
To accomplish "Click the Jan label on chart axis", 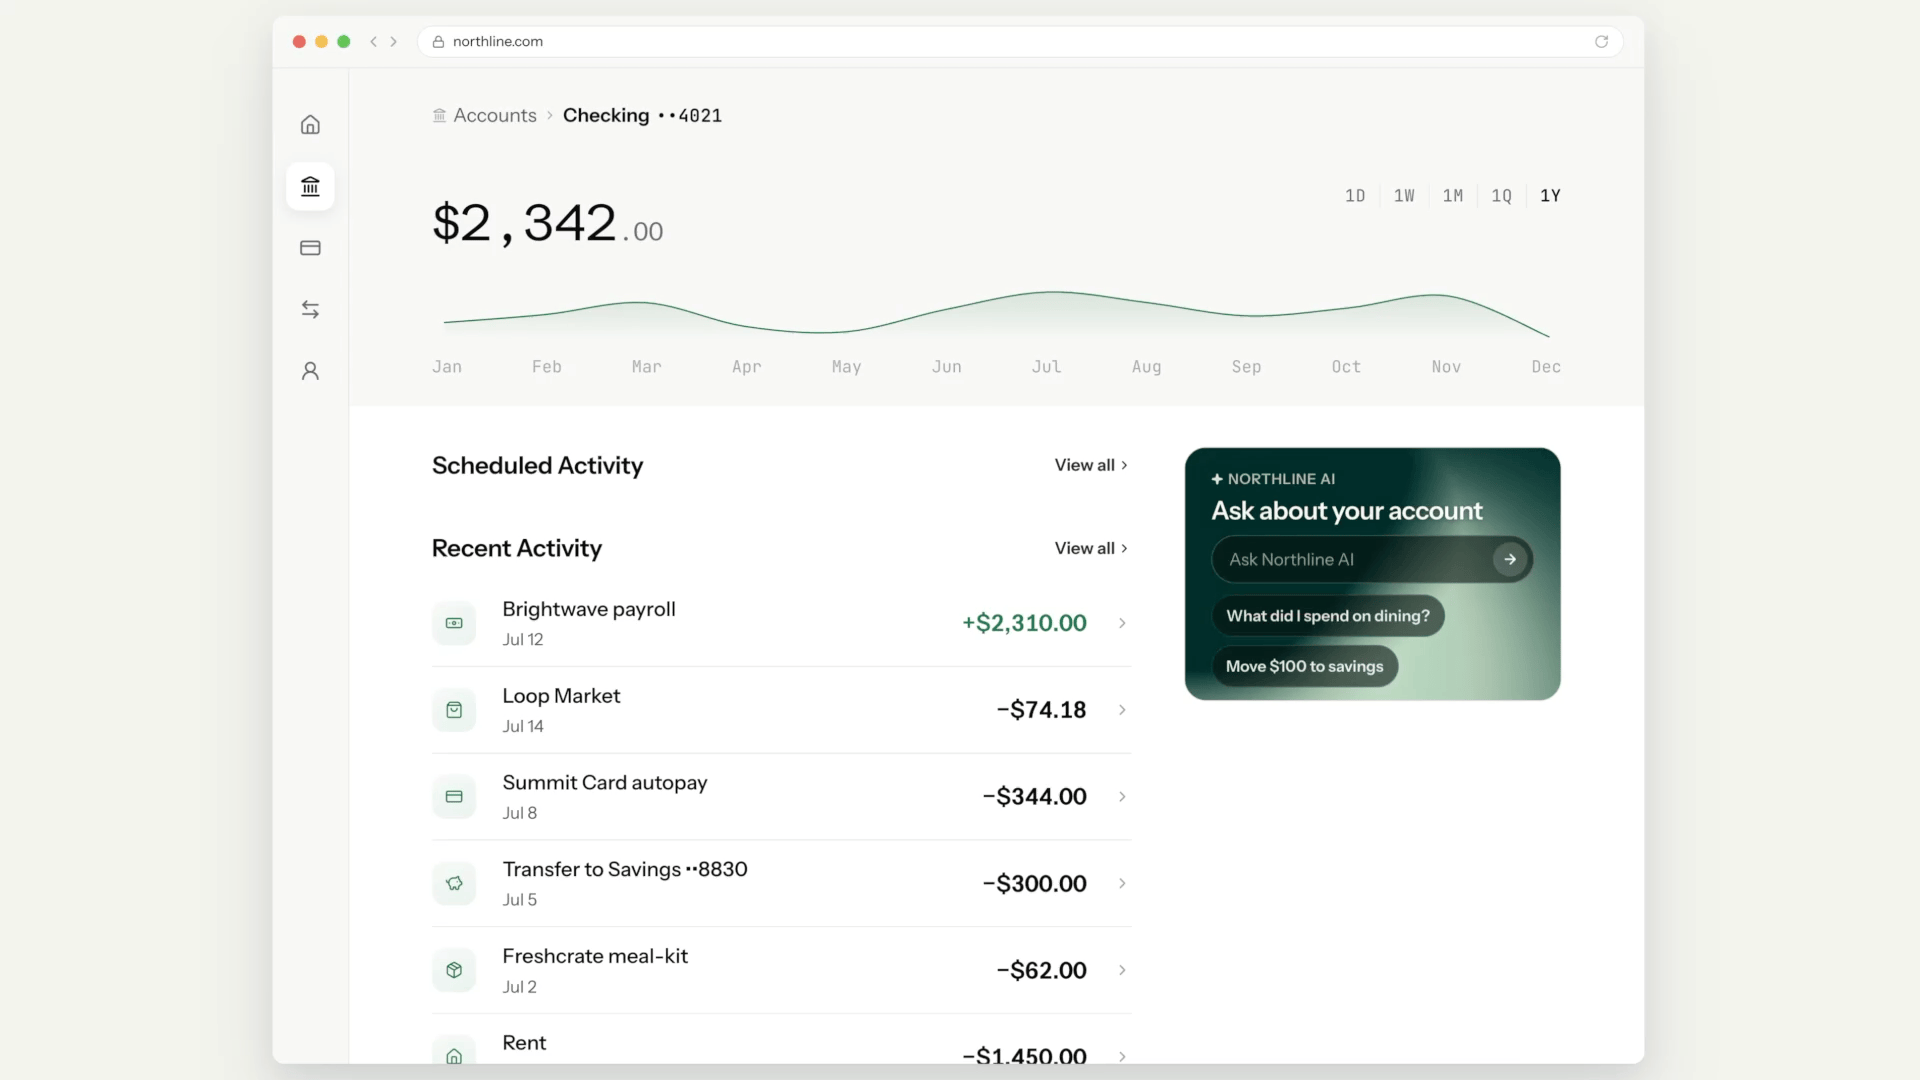I will tap(447, 367).
